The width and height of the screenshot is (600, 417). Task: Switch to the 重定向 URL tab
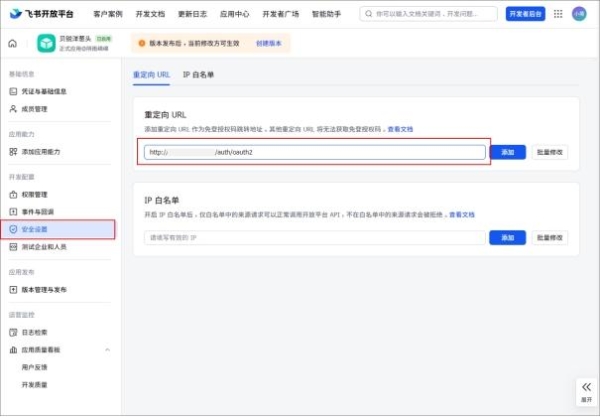151,75
